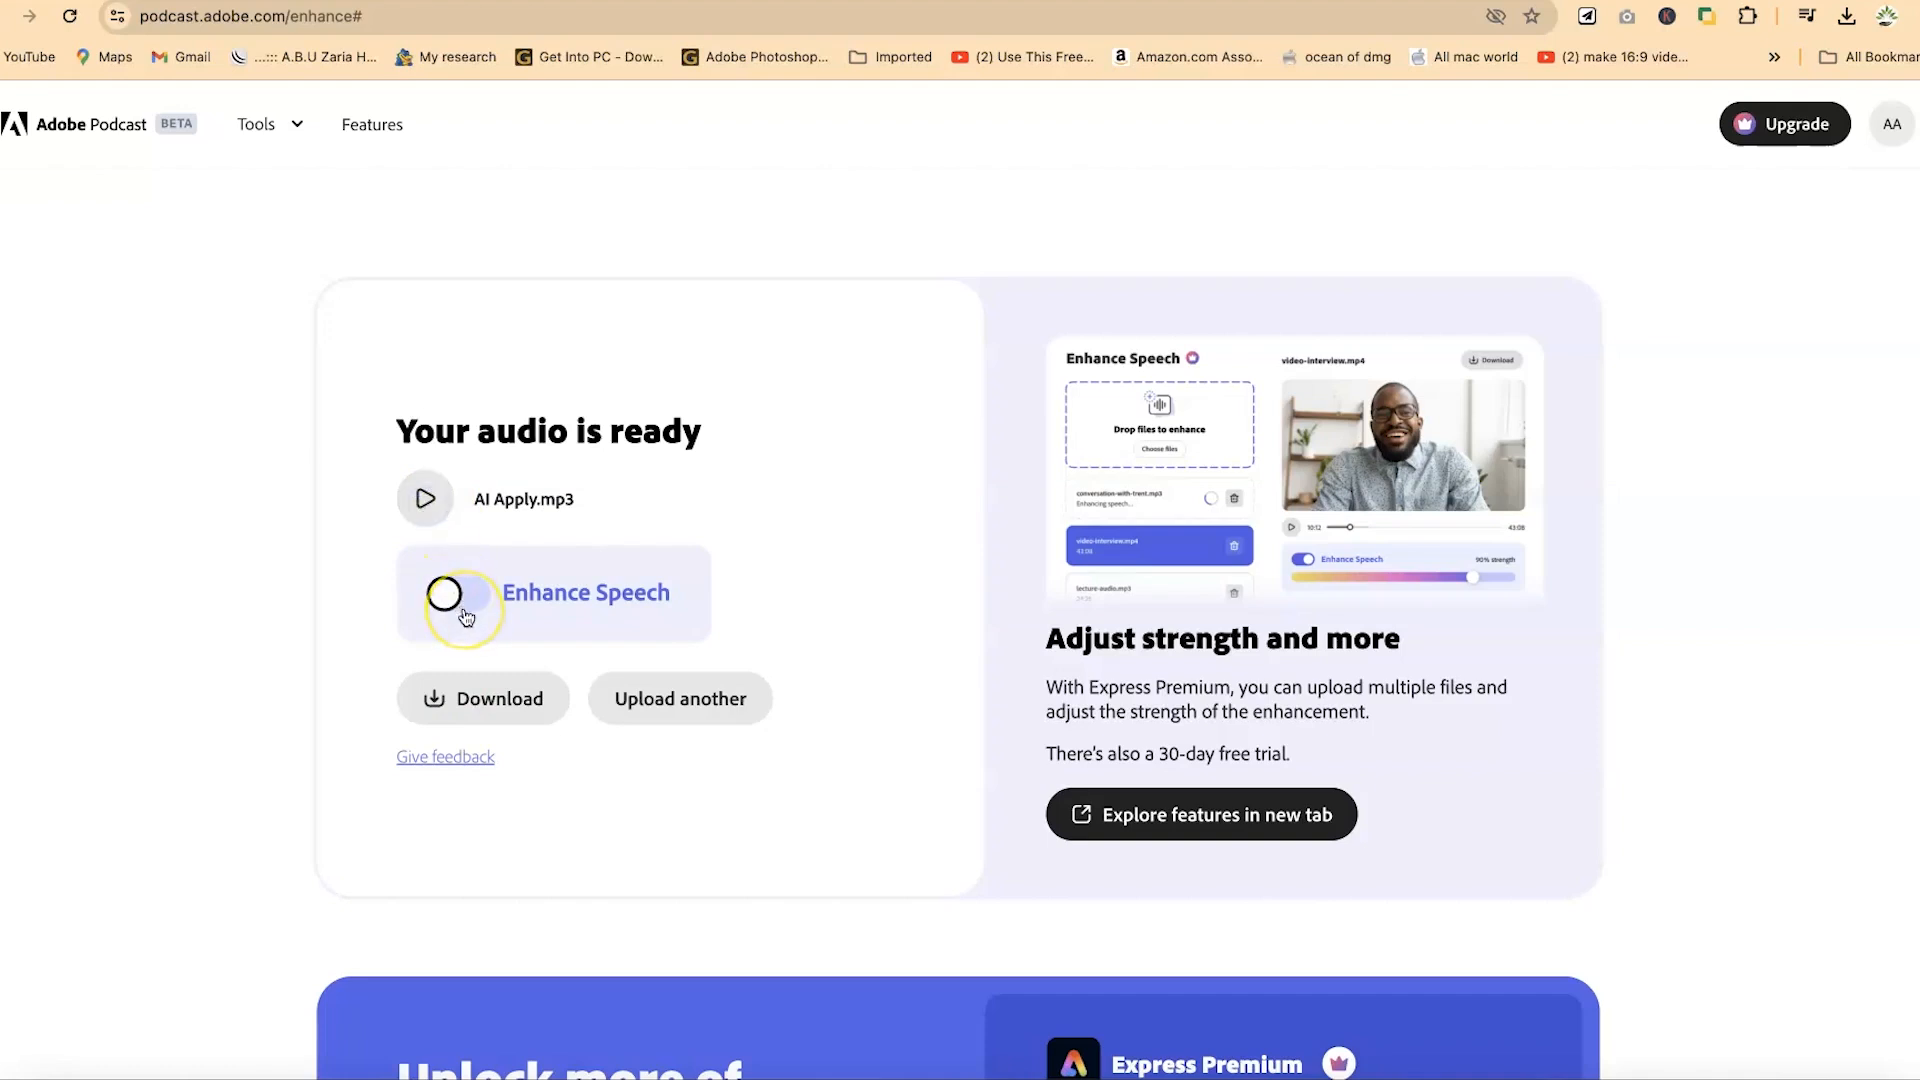Open ocean of dmg bookmark
Screen dimensions: 1920x1080
point(1336,57)
